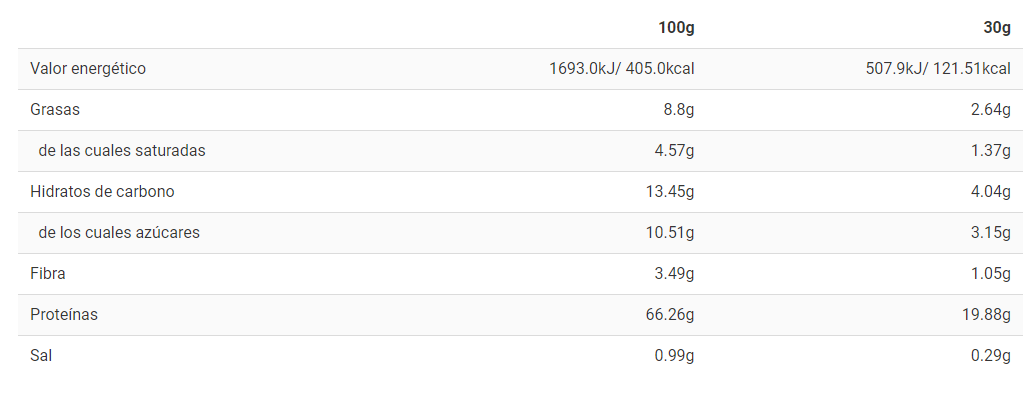Click the 507.9kJ/ 121.51kcal value
This screenshot has width=1032, height=395.
click(x=939, y=68)
